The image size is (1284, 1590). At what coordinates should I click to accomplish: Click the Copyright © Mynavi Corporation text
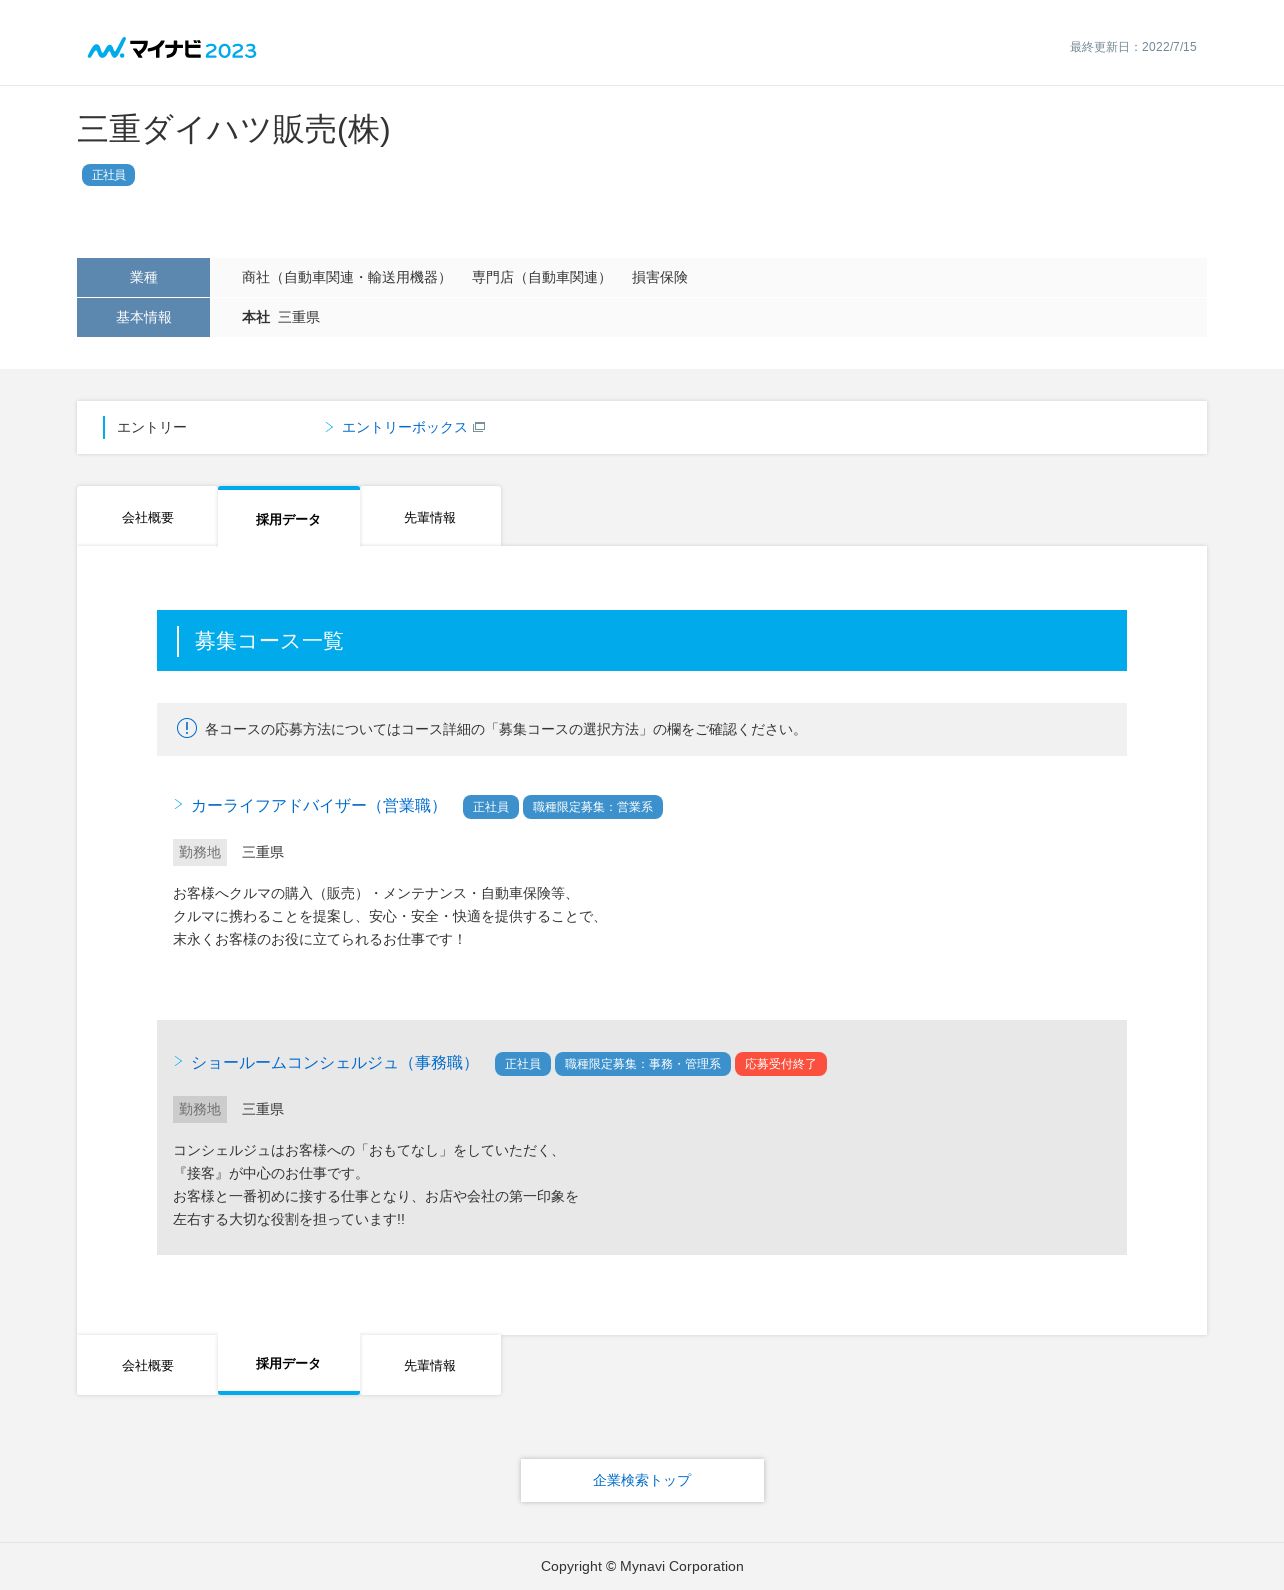coord(642,1566)
